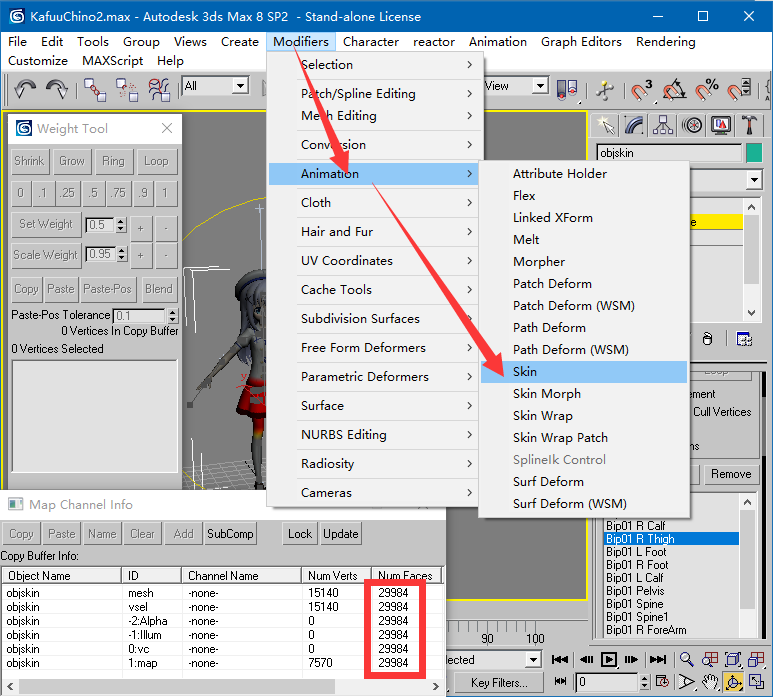
Task: Click the Select and Manipulate icon
Action: pos(604,91)
